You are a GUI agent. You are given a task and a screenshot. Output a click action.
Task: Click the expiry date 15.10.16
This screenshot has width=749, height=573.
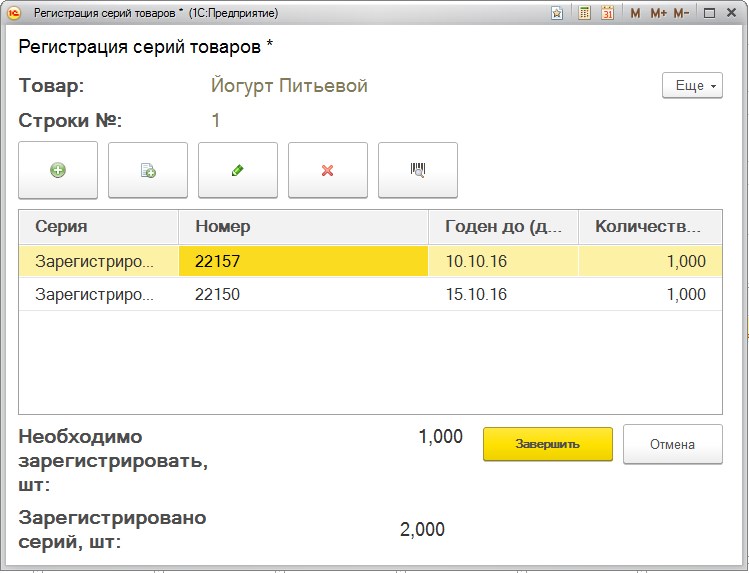point(503,294)
